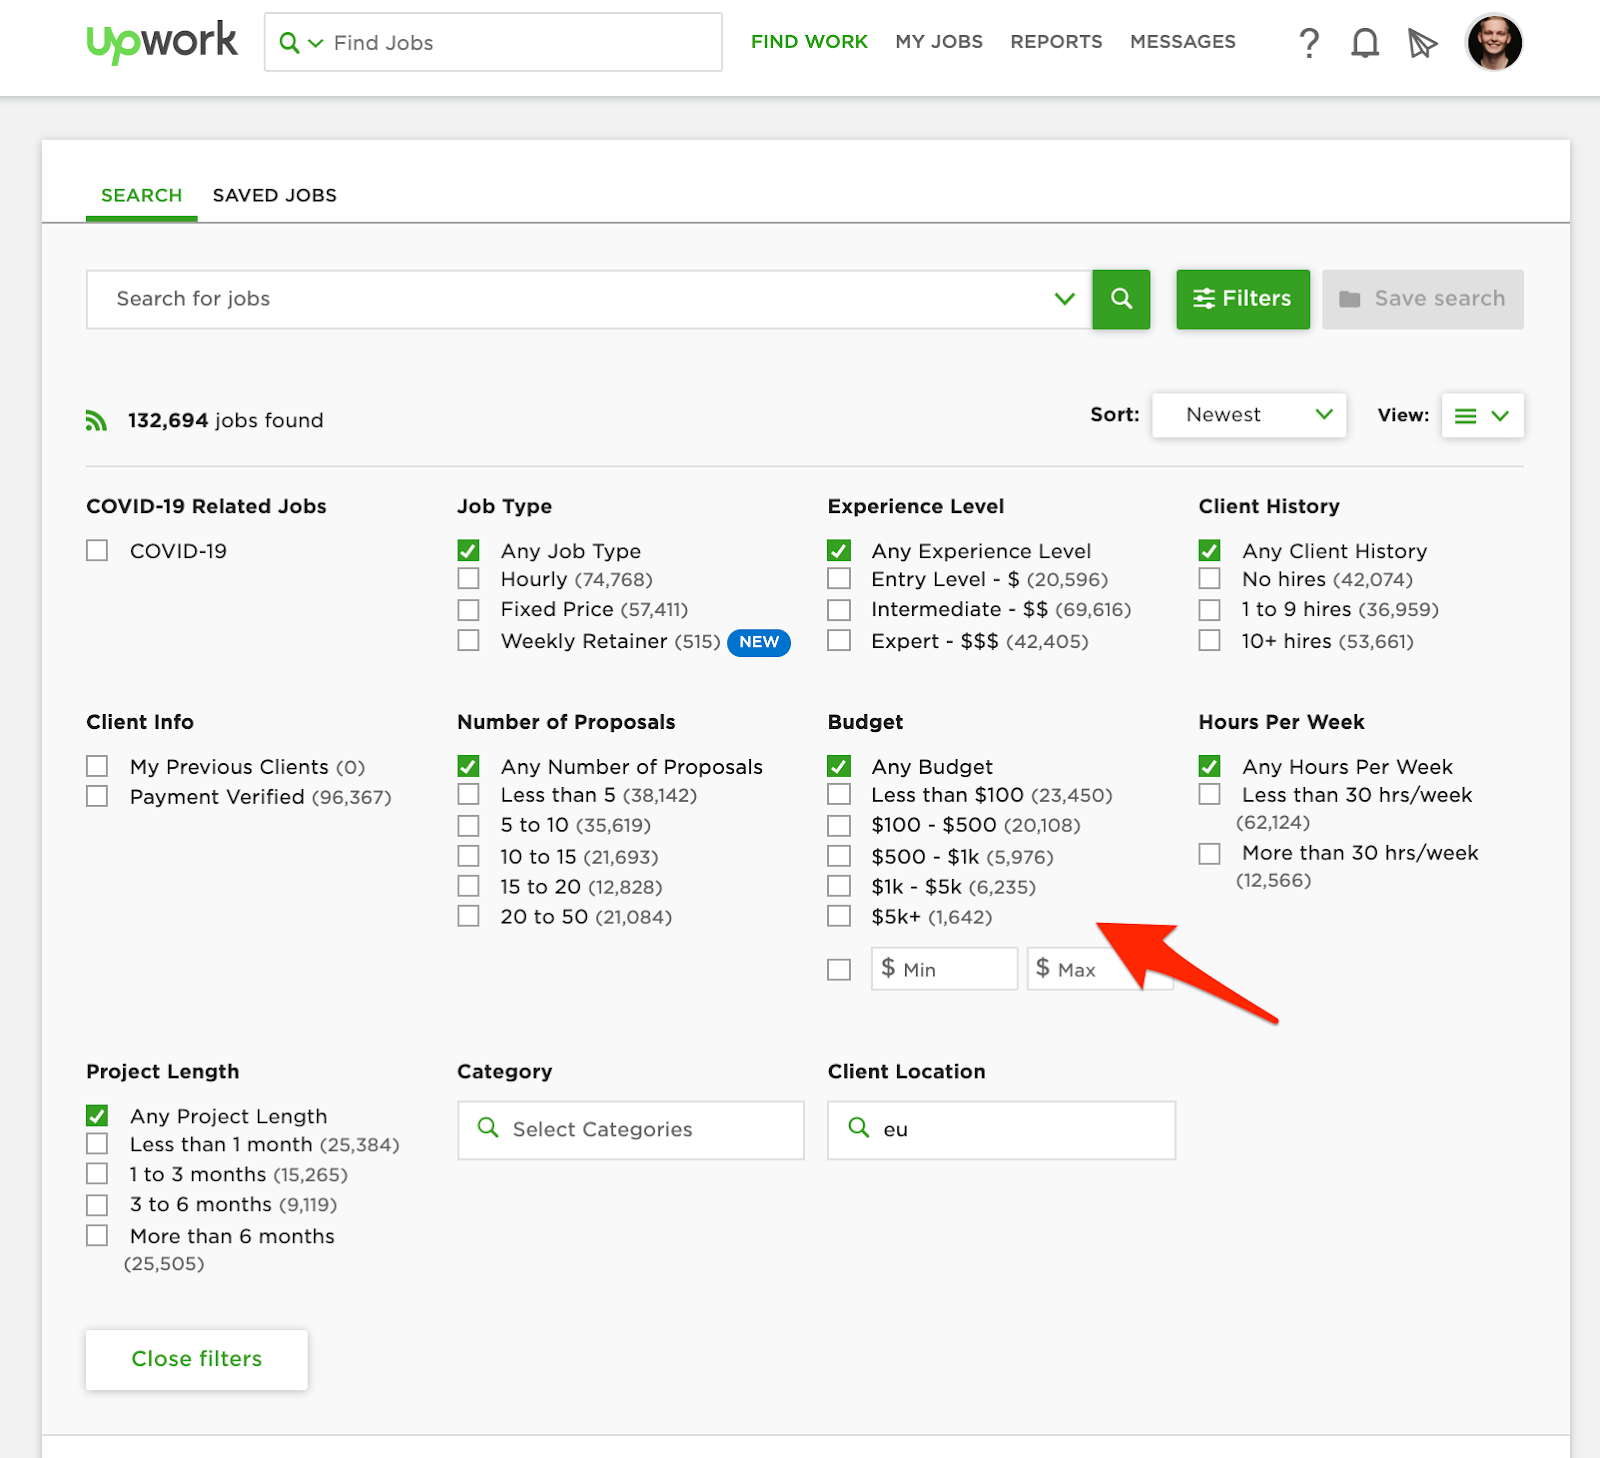1600x1458 pixels.
Task: Check More than 30 hrs/week
Action: pos(1210,854)
